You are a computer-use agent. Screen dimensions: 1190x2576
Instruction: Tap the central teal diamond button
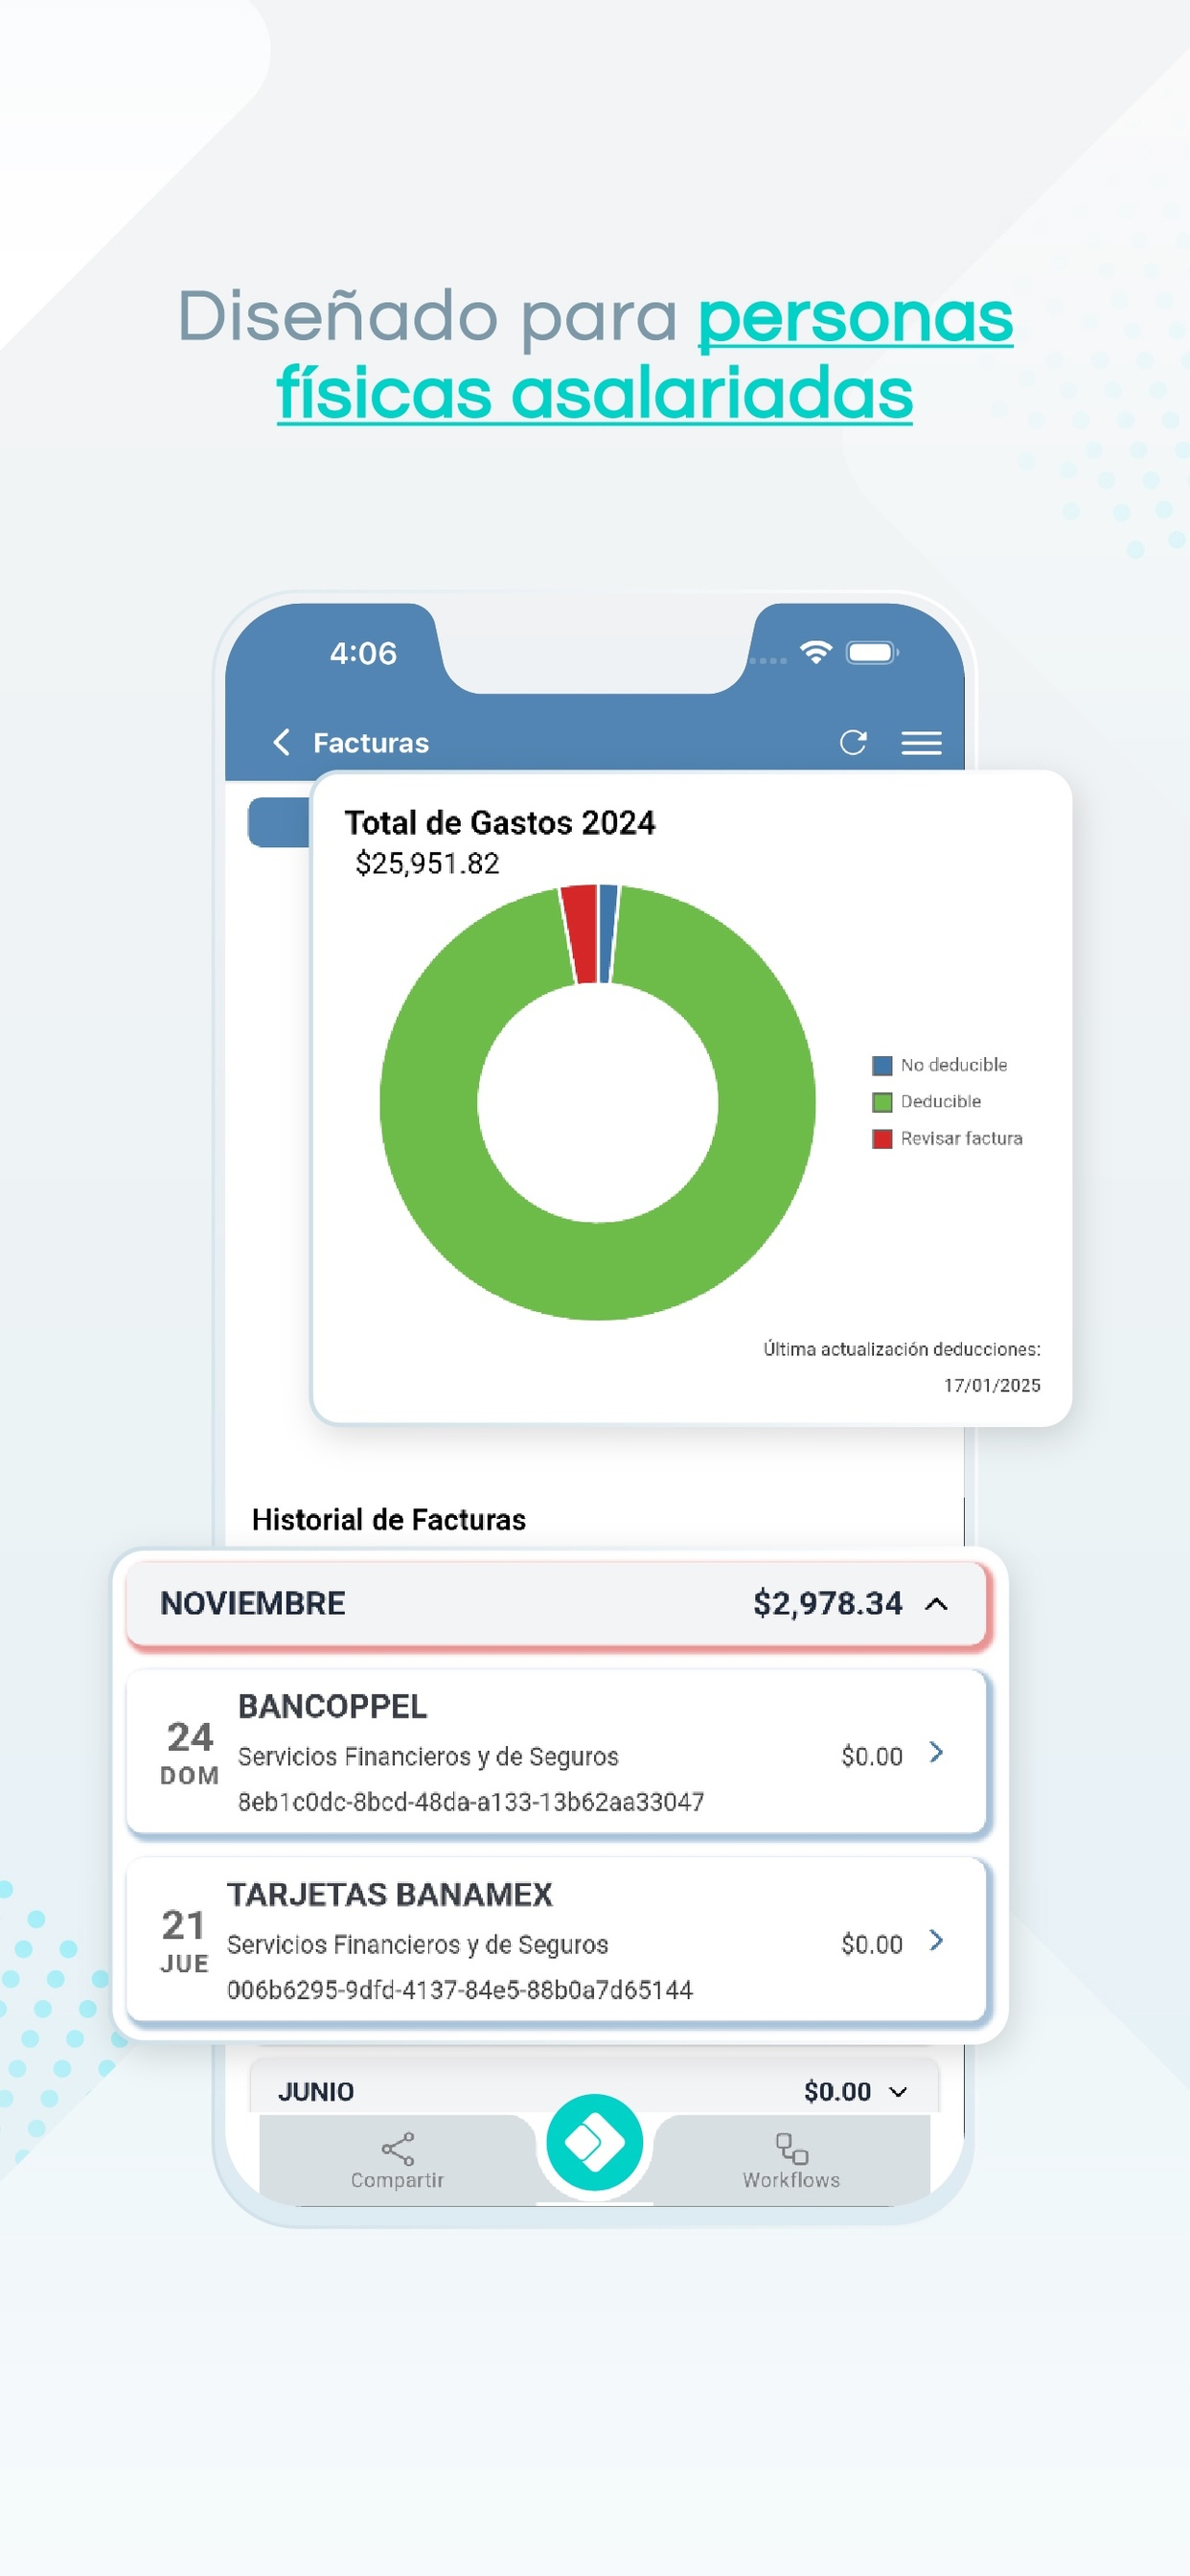coord(595,2142)
